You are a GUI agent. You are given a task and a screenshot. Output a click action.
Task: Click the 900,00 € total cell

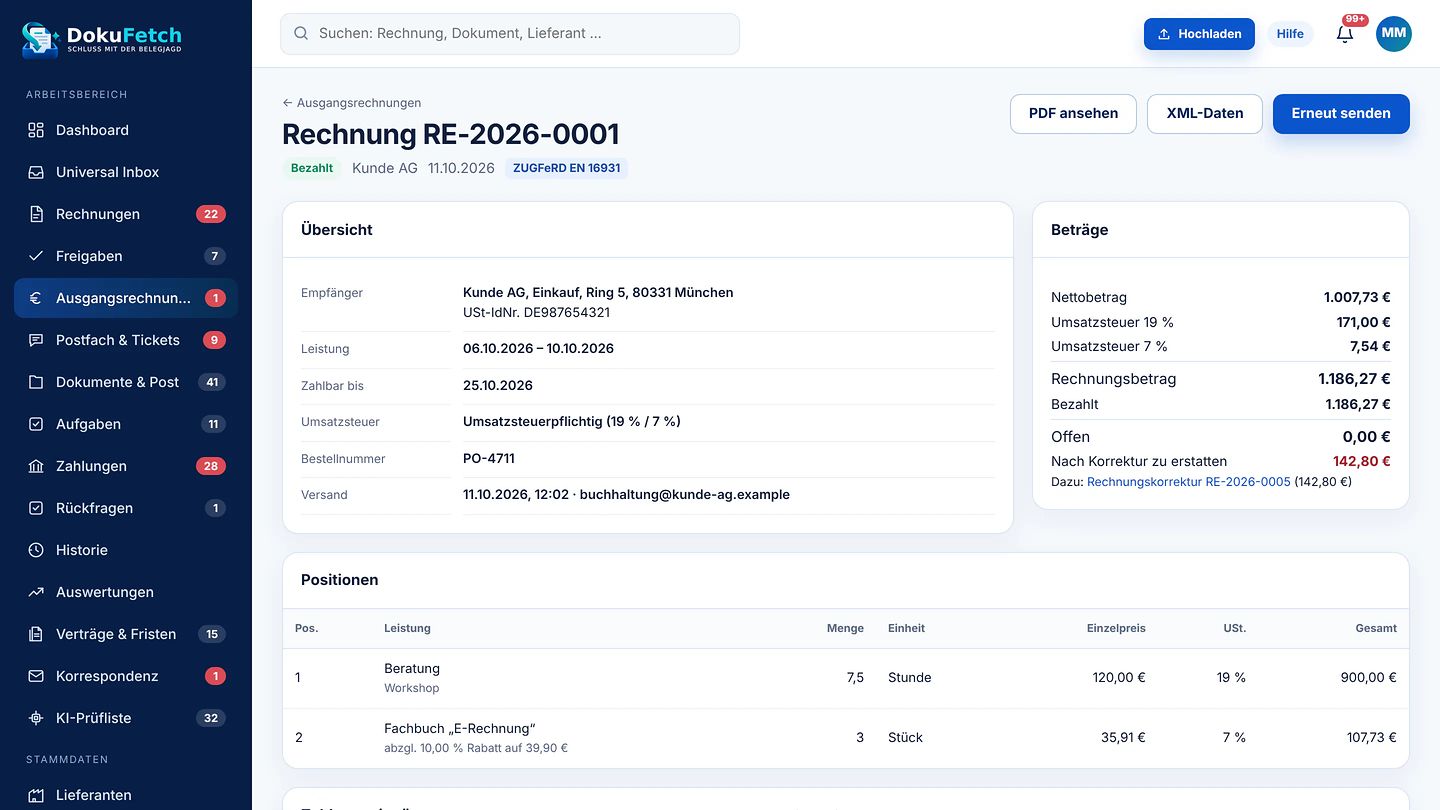click(1368, 677)
